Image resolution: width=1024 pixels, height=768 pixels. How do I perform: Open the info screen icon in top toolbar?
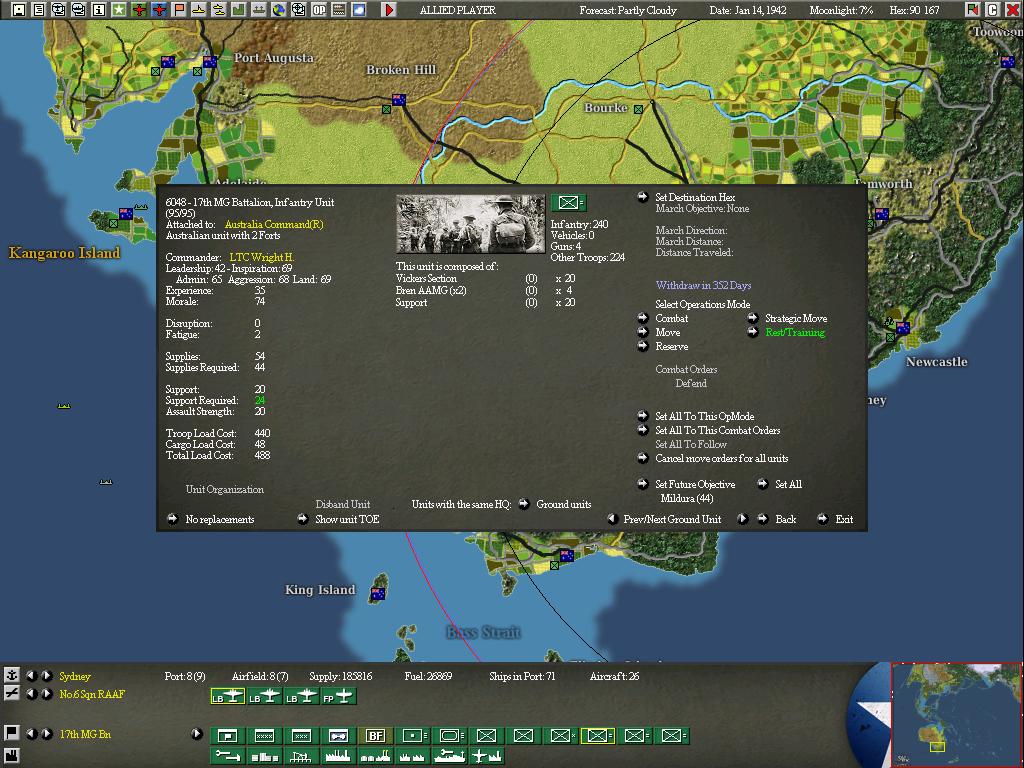click(98, 9)
